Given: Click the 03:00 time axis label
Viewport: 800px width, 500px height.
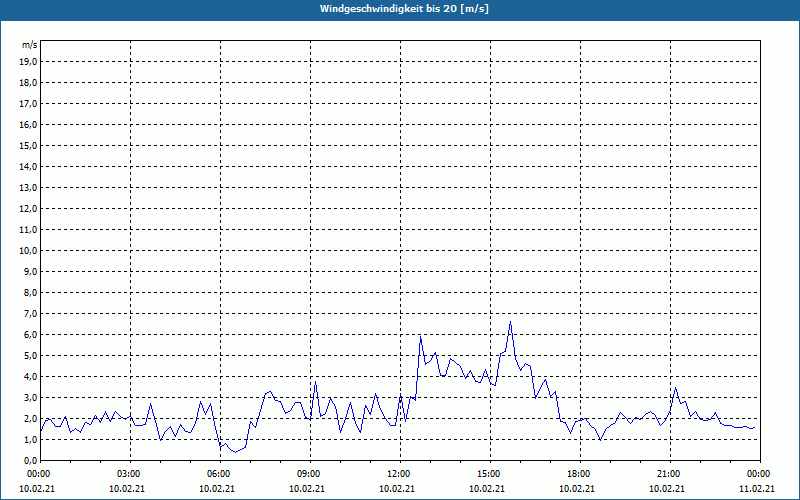Looking at the screenshot, I should [x=129, y=474].
